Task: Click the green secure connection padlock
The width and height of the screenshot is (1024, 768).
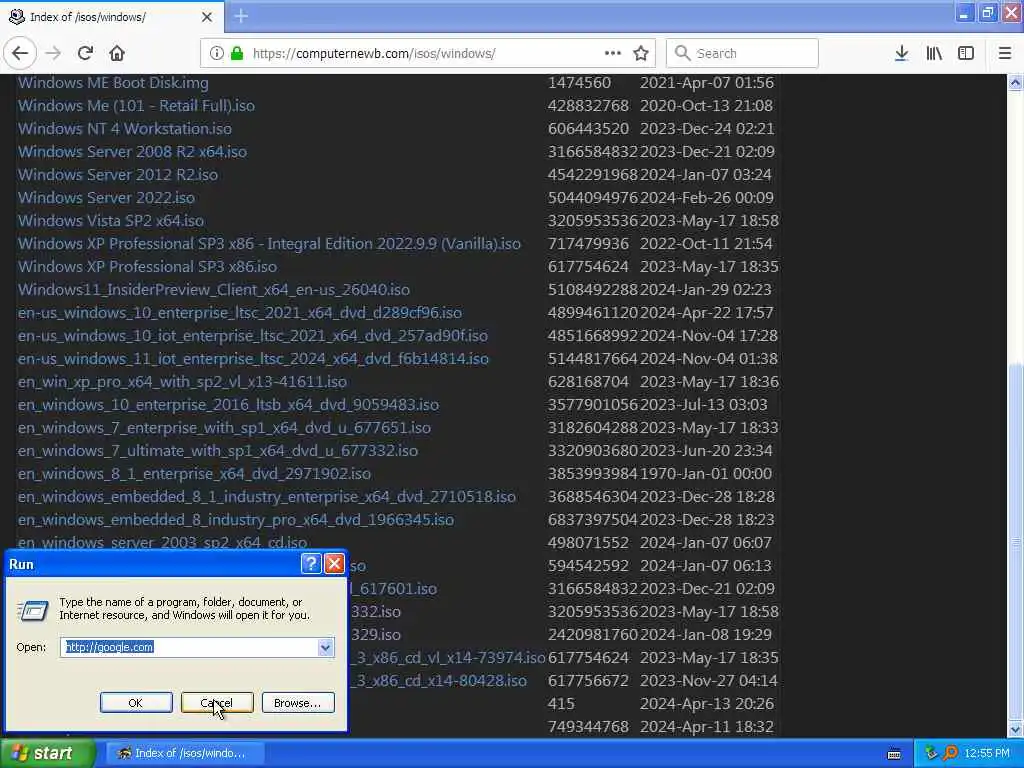Action: 237,54
